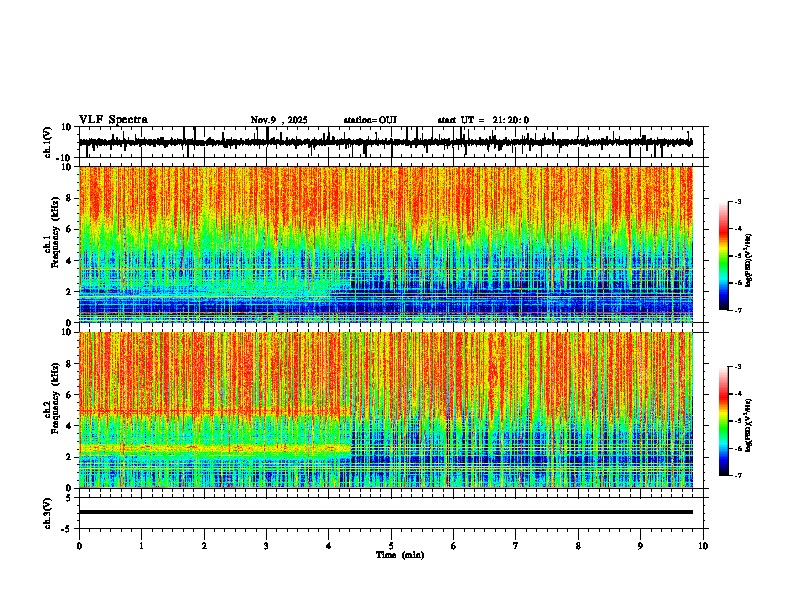Click the "7" tick on the Time axis
The image size is (792, 612).
pyautogui.click(x=516, y=546)
